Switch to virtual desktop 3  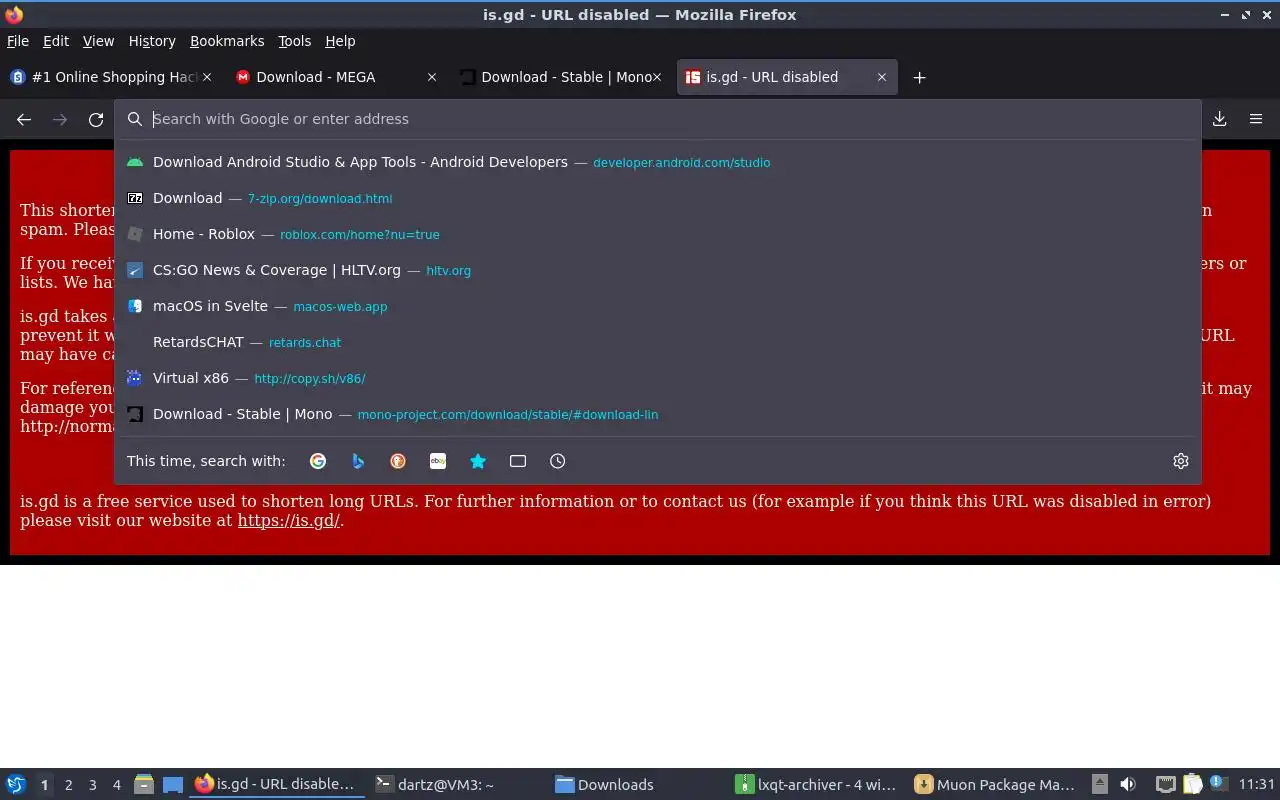[92, 785]
